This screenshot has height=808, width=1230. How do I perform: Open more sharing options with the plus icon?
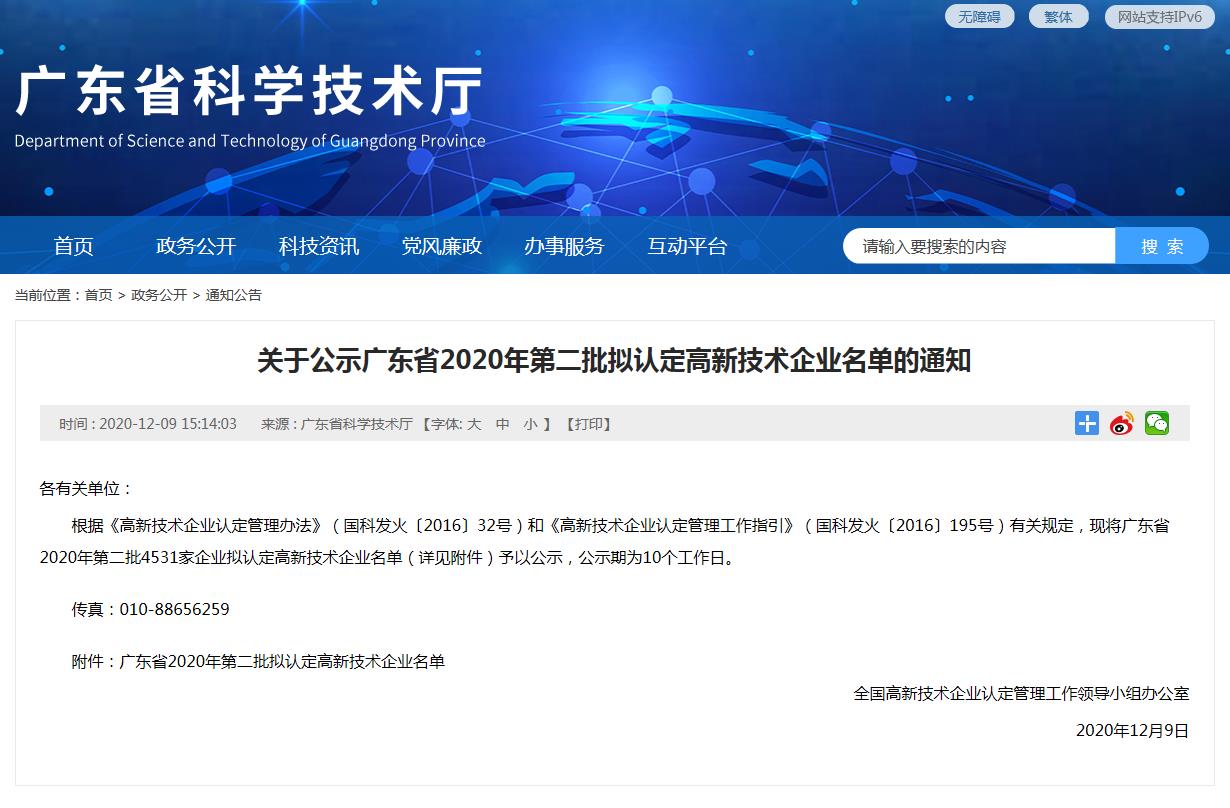1086,423
